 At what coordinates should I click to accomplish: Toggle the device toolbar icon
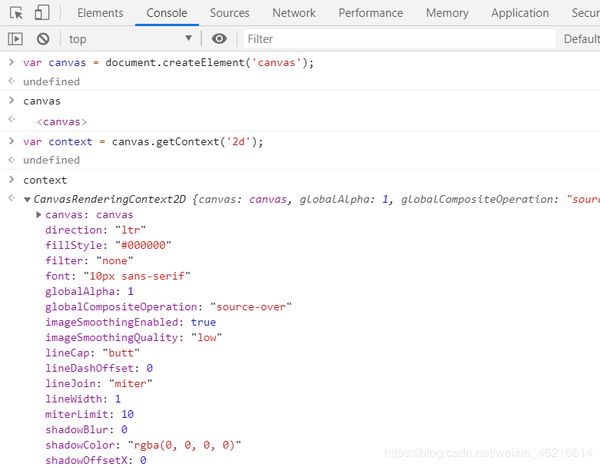tap(42, 13)
